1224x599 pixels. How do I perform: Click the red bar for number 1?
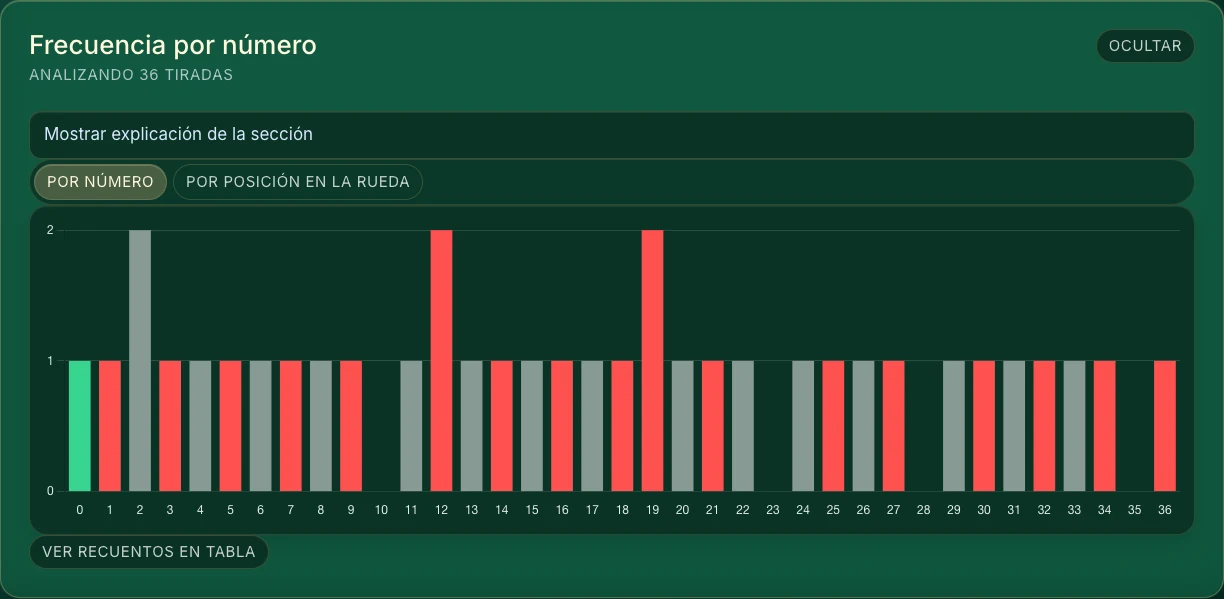[x=110, y=426]
